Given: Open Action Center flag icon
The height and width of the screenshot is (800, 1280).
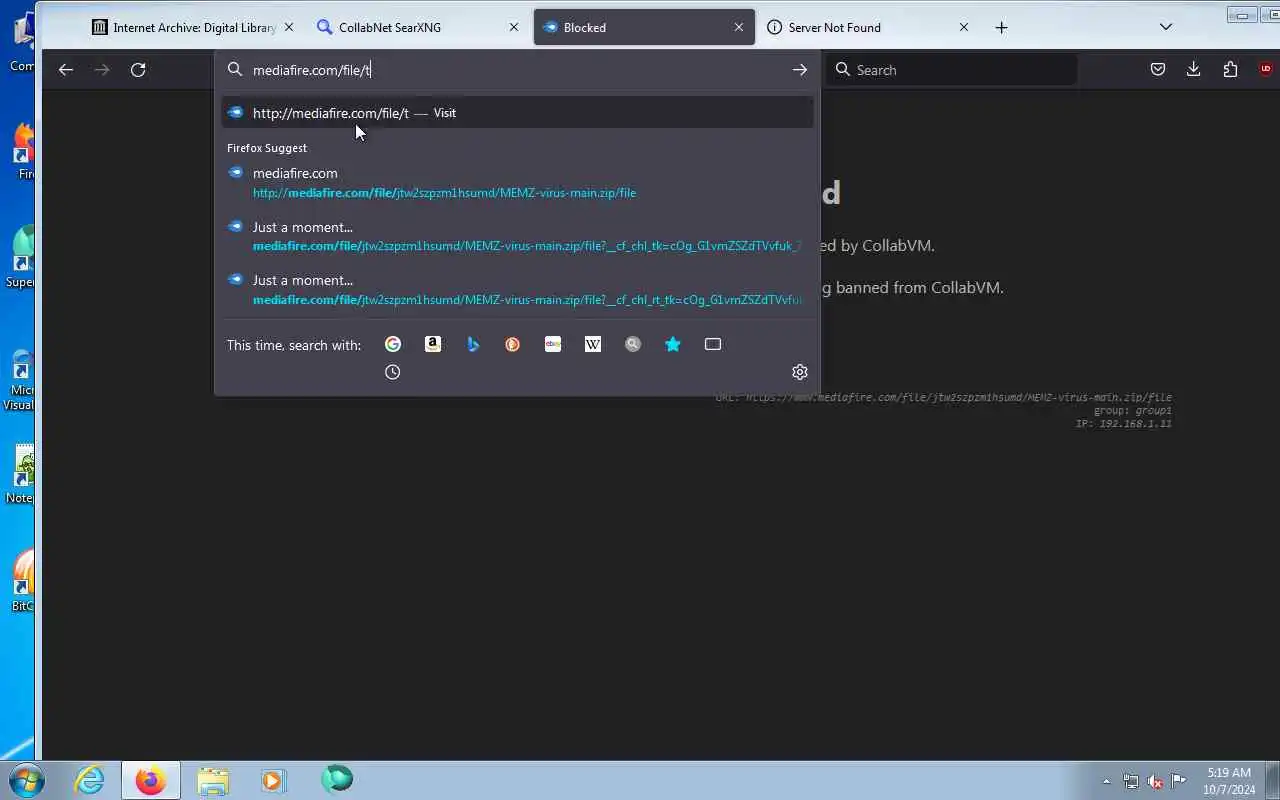Looking at the screenshot, I should click(1179, 781).
